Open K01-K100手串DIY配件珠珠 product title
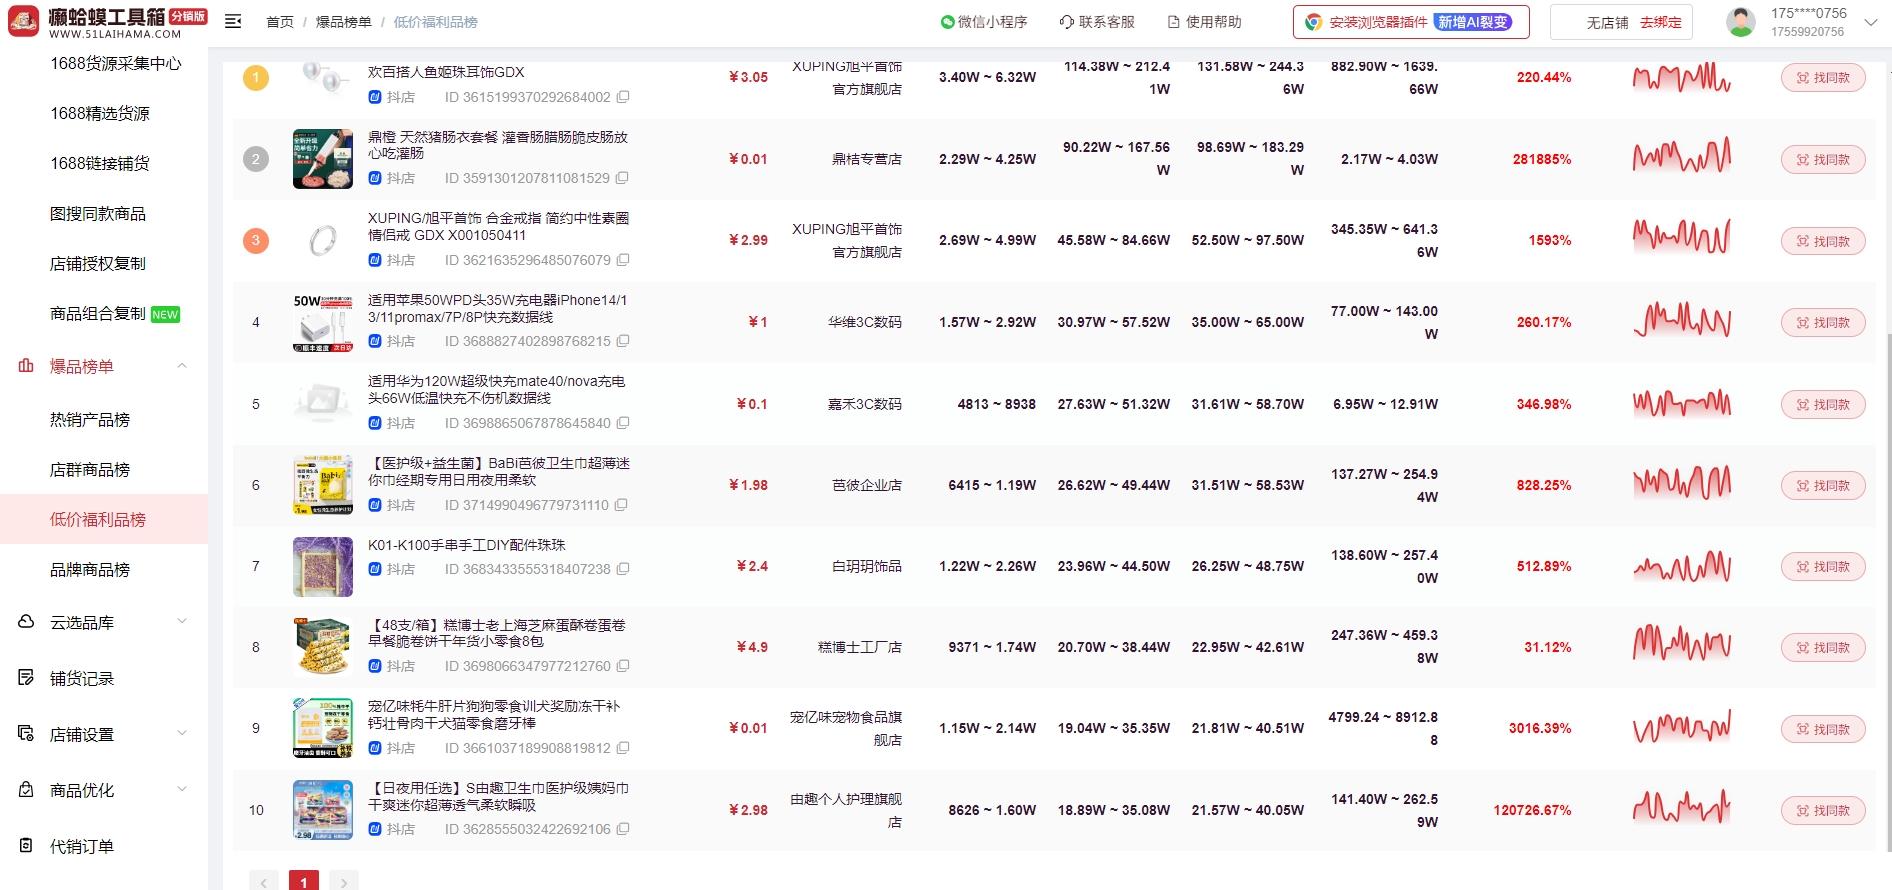The height and width of the screenshot is (890, 1892). [467, 545]
